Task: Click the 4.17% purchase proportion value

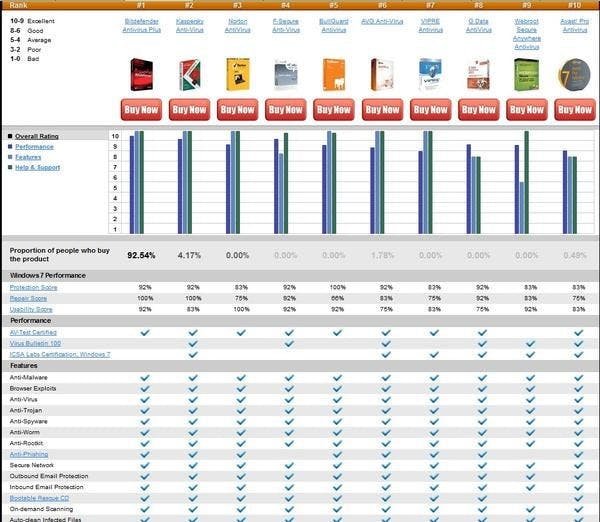Action: click(x=189, y=255)
